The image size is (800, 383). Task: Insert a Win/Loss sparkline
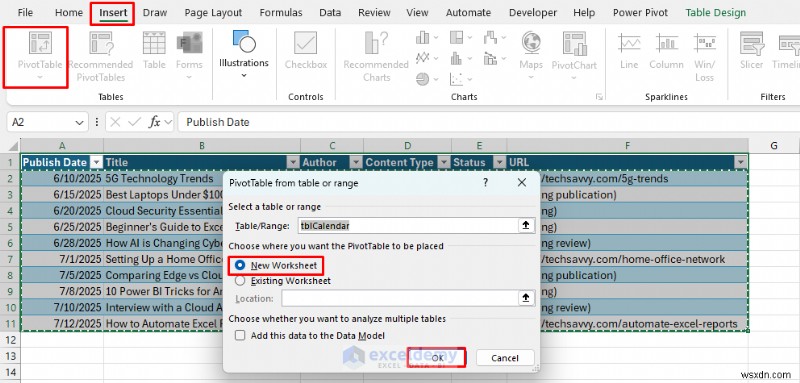tap(705, 56)
